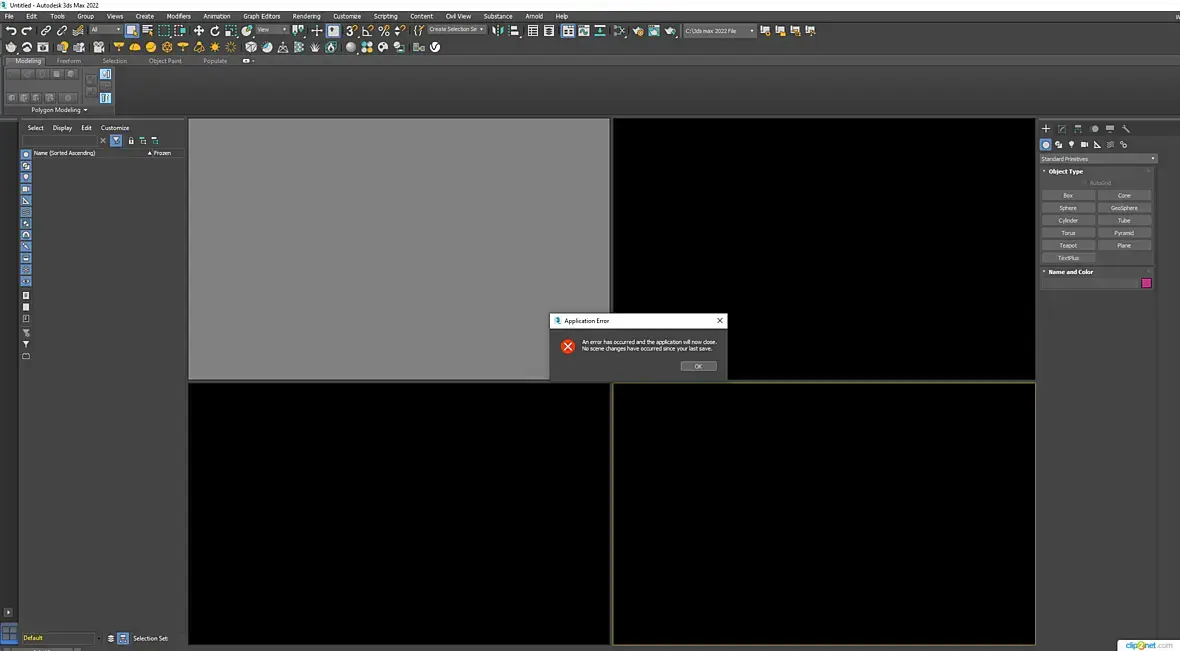The image size is (1180, 651).
Task: Open the Standard Primitives category dropdown
Action: (1098, 159)
